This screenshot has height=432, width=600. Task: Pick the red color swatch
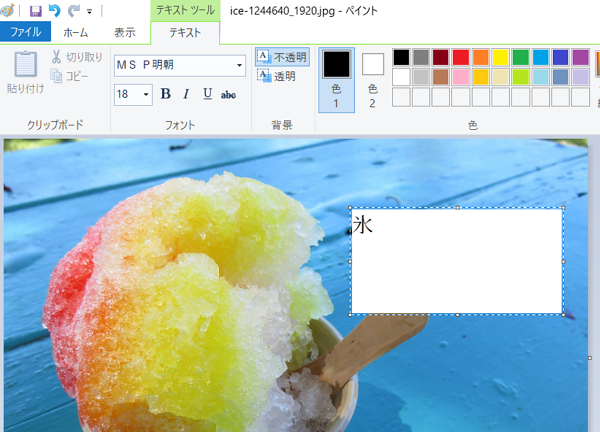point(461,57)
